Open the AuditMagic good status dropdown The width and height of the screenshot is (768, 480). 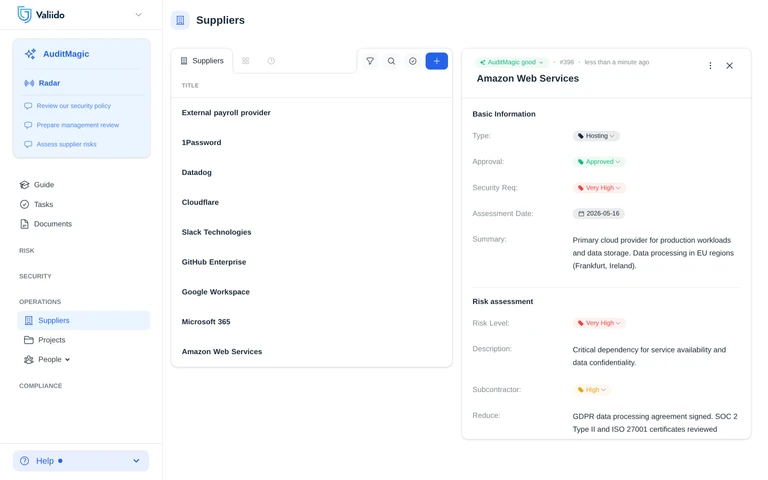click(511, 62)
